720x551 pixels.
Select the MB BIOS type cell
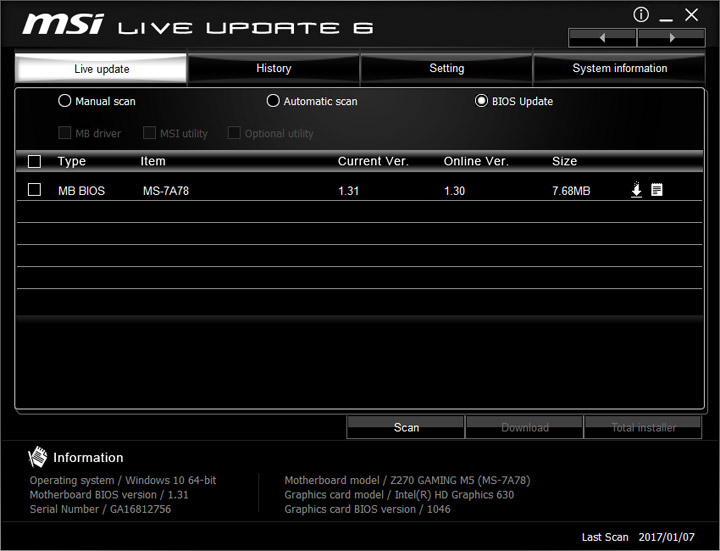(81, 191)
